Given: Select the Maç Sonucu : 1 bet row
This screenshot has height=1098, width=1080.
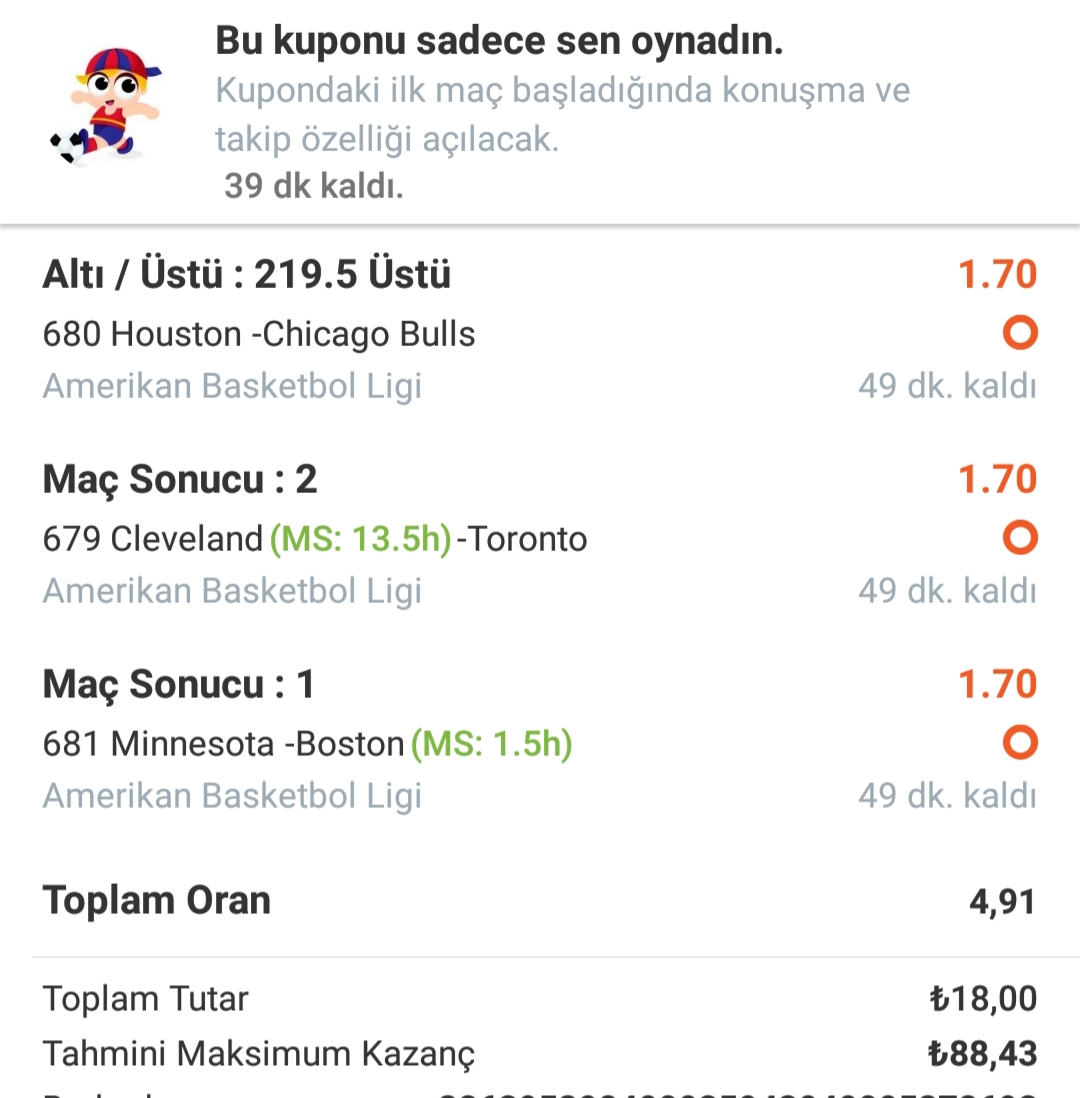Looking at the screenshot, I should click(179, 684).
